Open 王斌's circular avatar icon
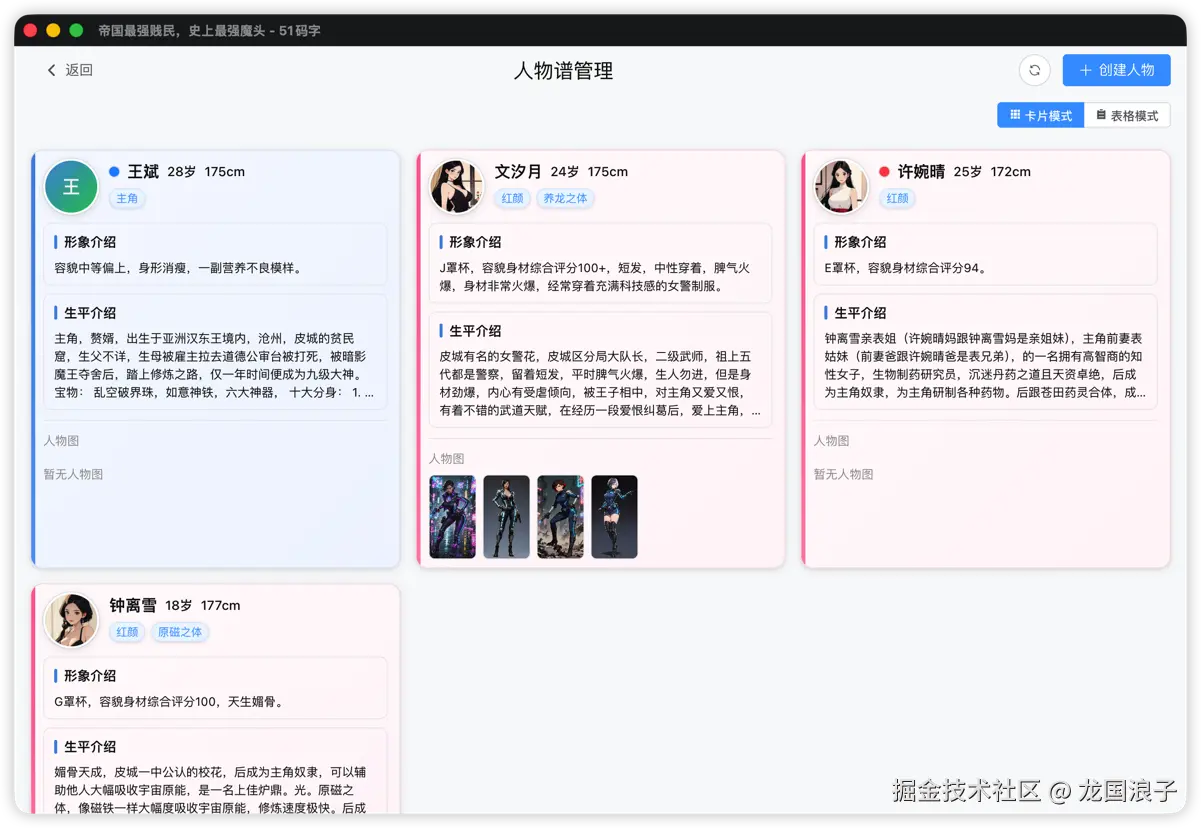 pyautogui.click(x=70, y=187)
